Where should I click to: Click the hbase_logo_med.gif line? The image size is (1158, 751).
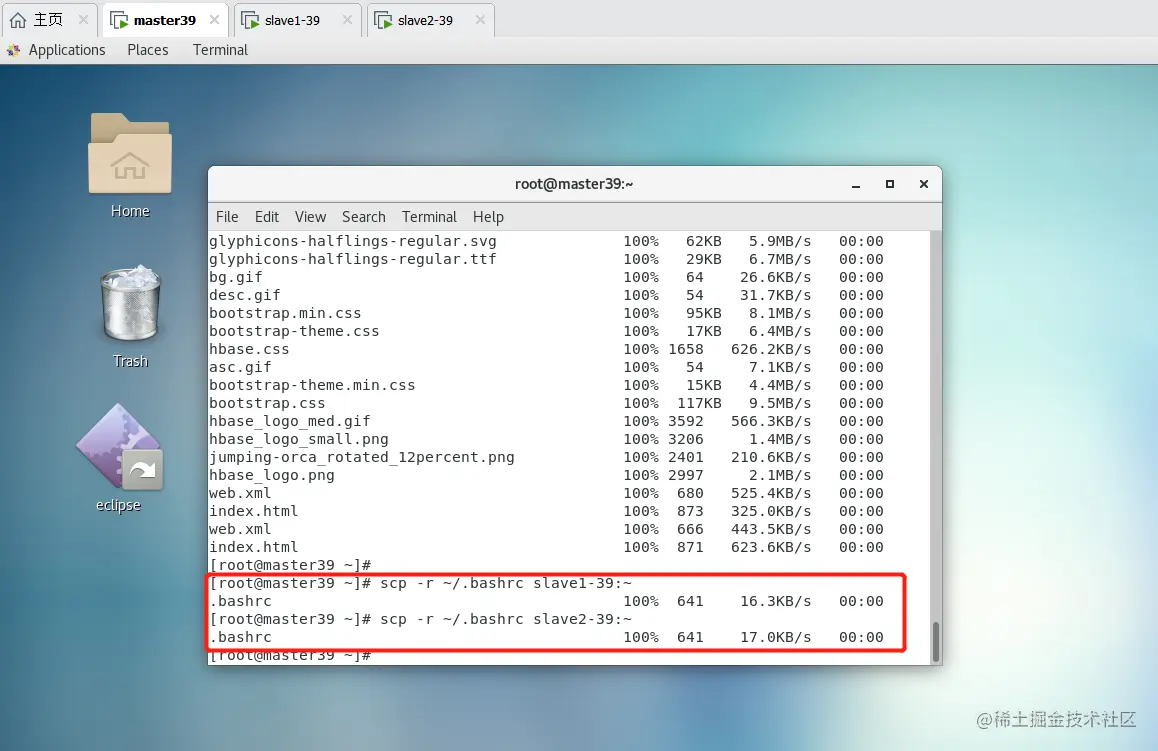coord(547,422)
